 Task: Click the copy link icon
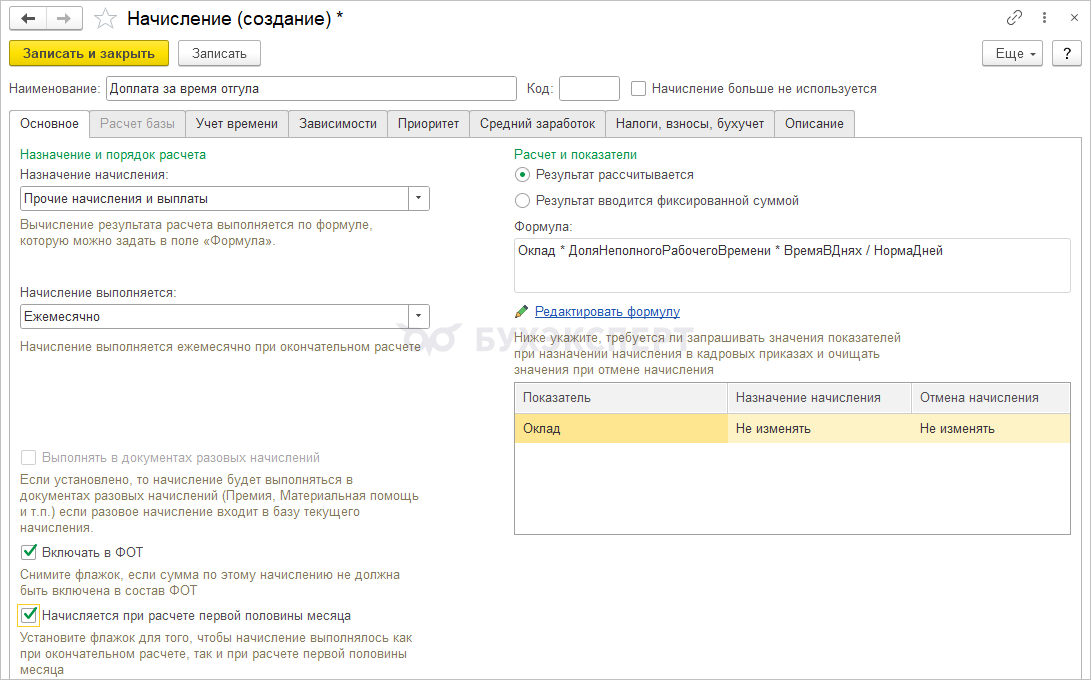coord(1014,18)
